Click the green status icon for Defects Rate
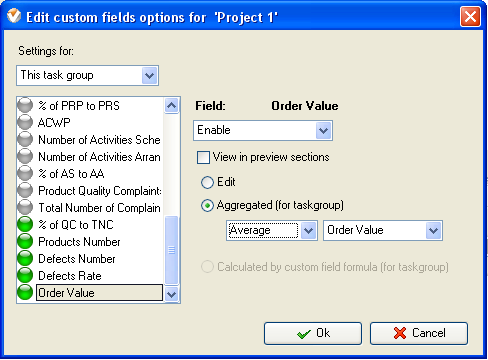 (25, 275)
